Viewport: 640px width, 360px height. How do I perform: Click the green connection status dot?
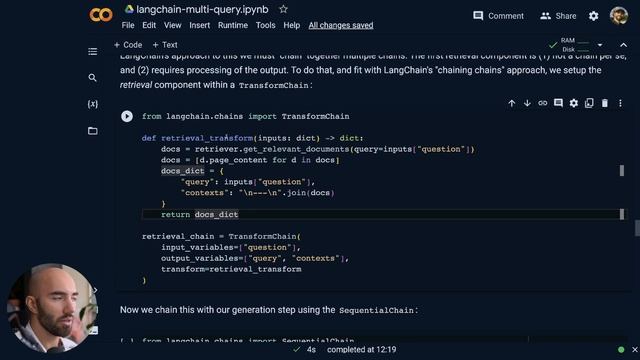coord(621,350)
